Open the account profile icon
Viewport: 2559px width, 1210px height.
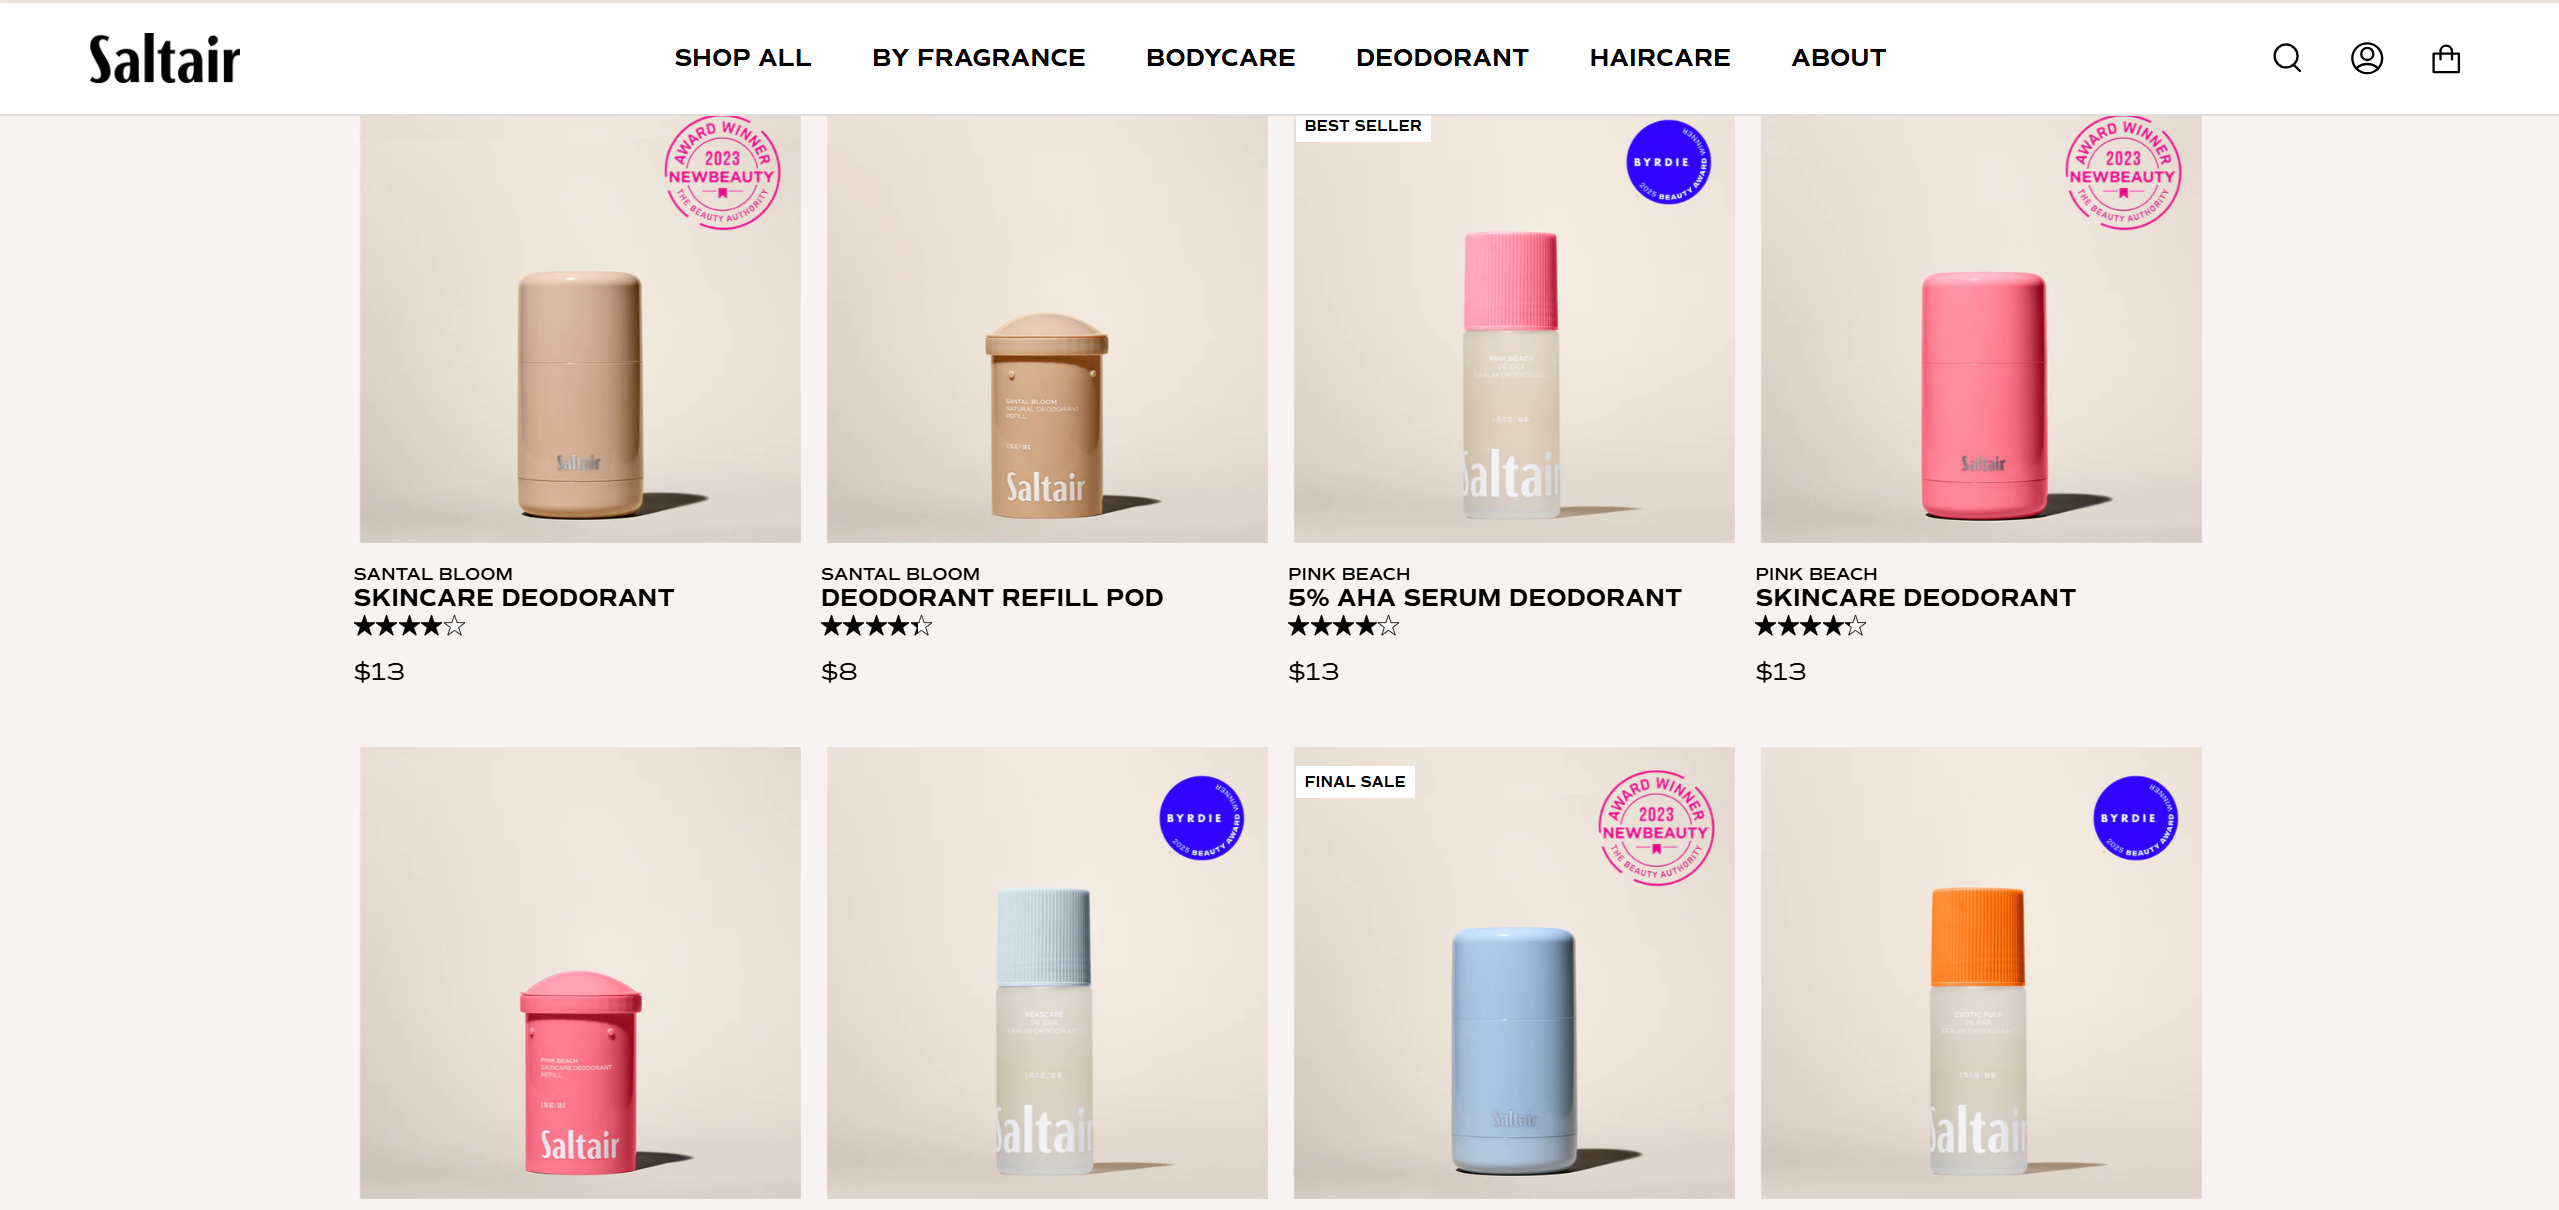(x=2367, y=58)
